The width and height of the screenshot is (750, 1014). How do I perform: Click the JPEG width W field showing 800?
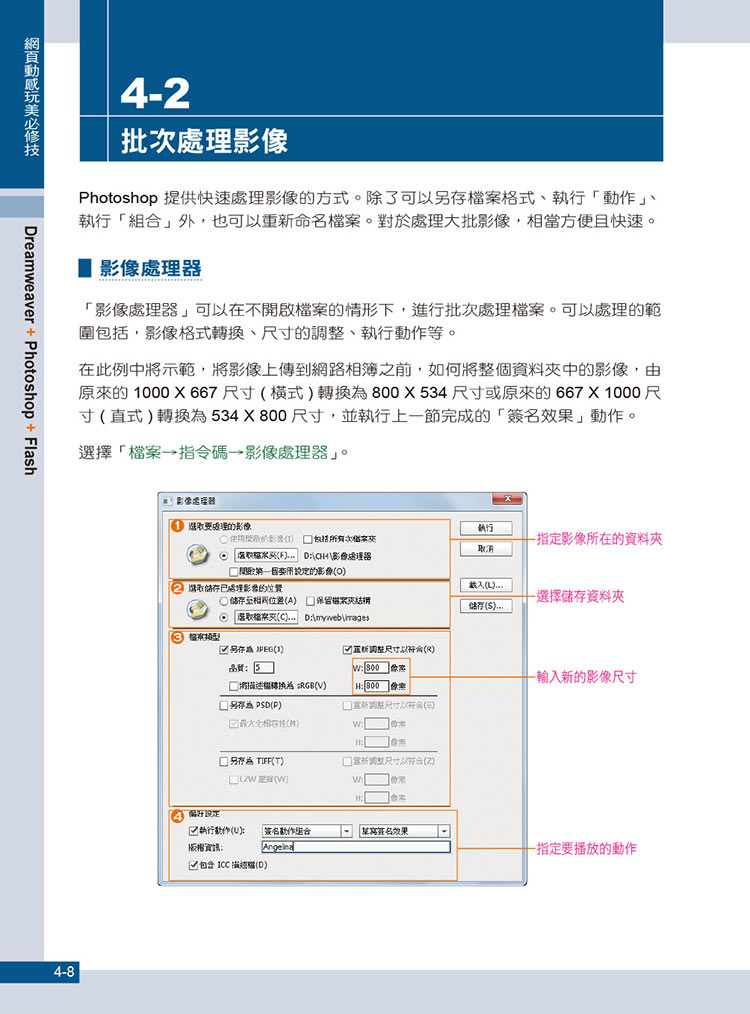pos(376,668)
